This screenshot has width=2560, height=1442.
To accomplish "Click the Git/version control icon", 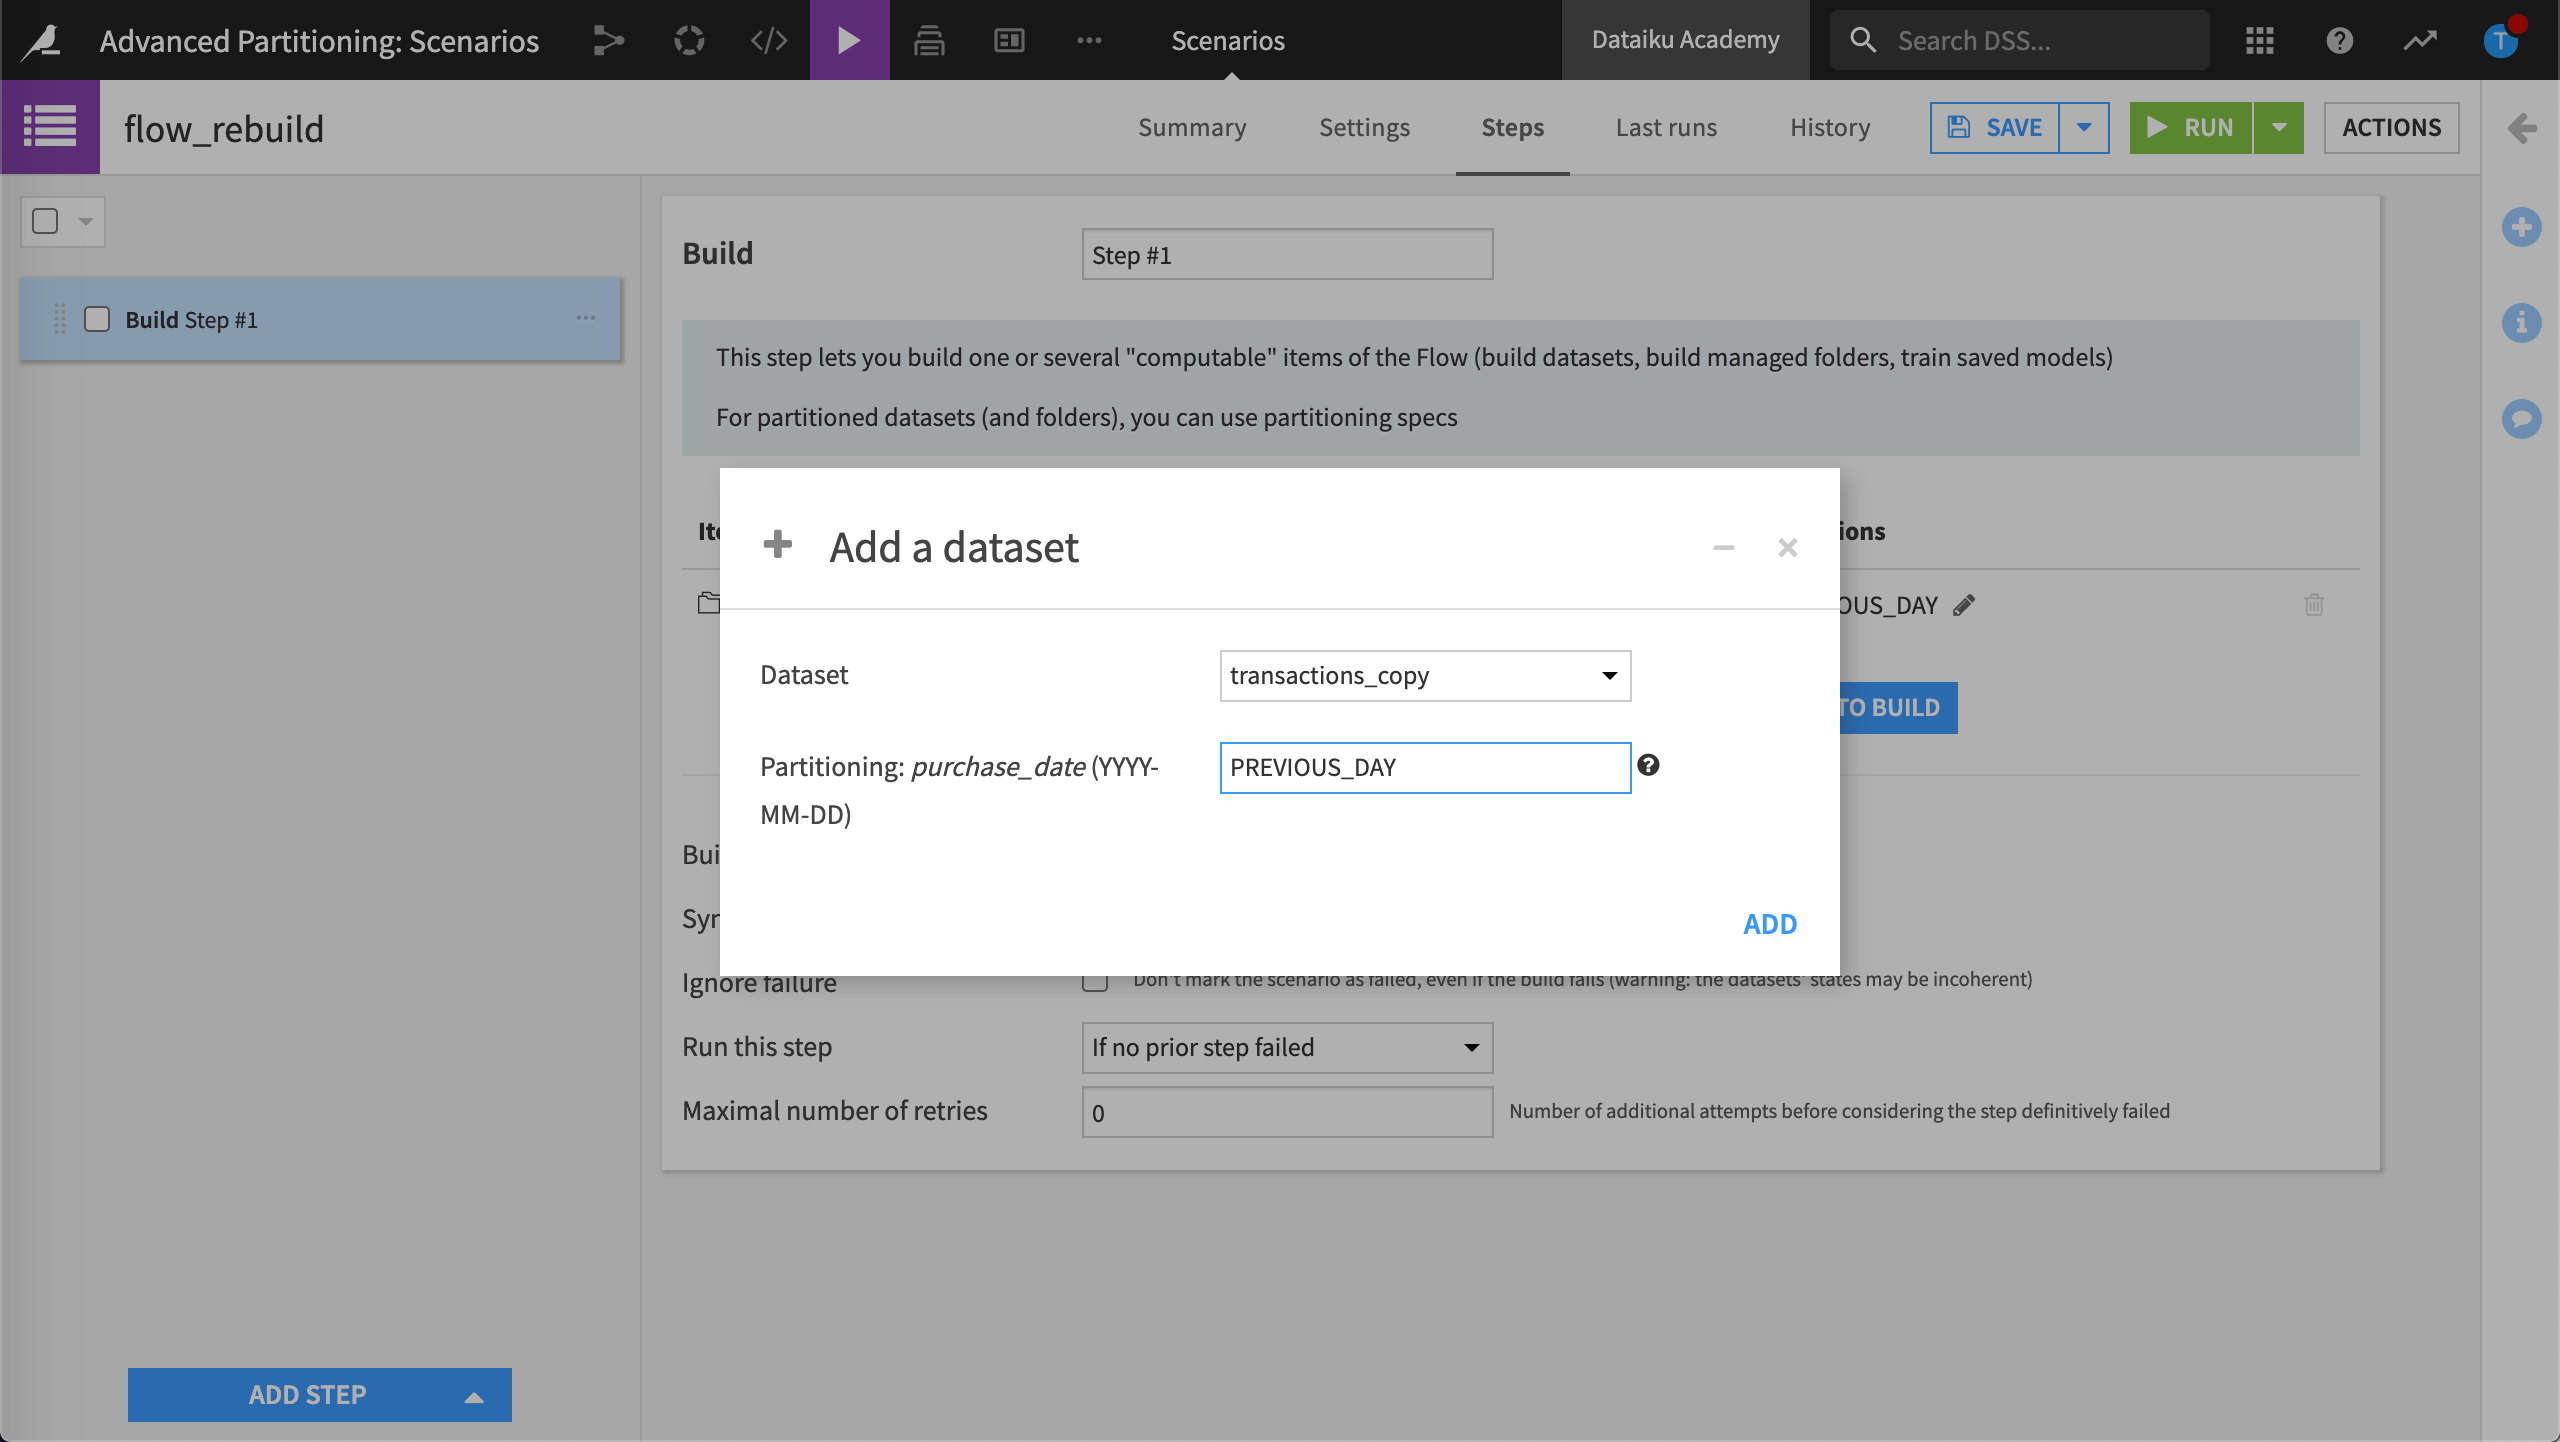I will pyautogui.click(x=610, y=39).
